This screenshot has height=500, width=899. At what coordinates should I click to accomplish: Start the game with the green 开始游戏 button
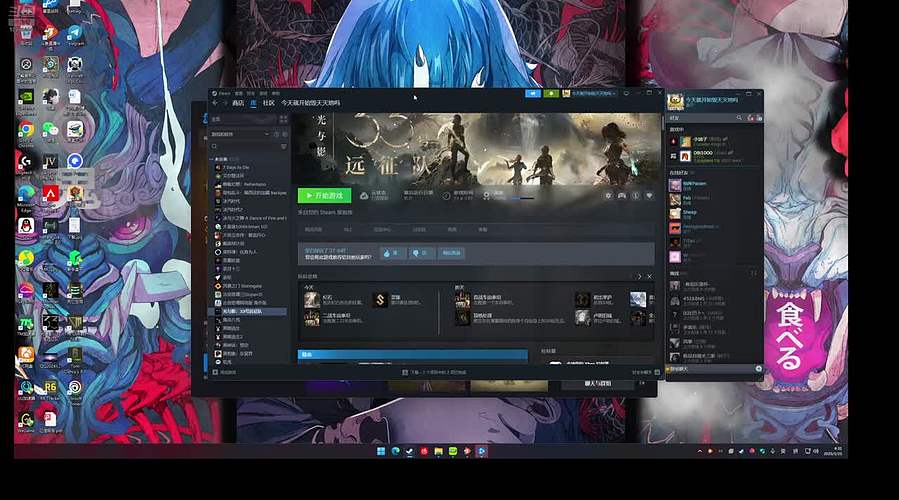point(325,196)
